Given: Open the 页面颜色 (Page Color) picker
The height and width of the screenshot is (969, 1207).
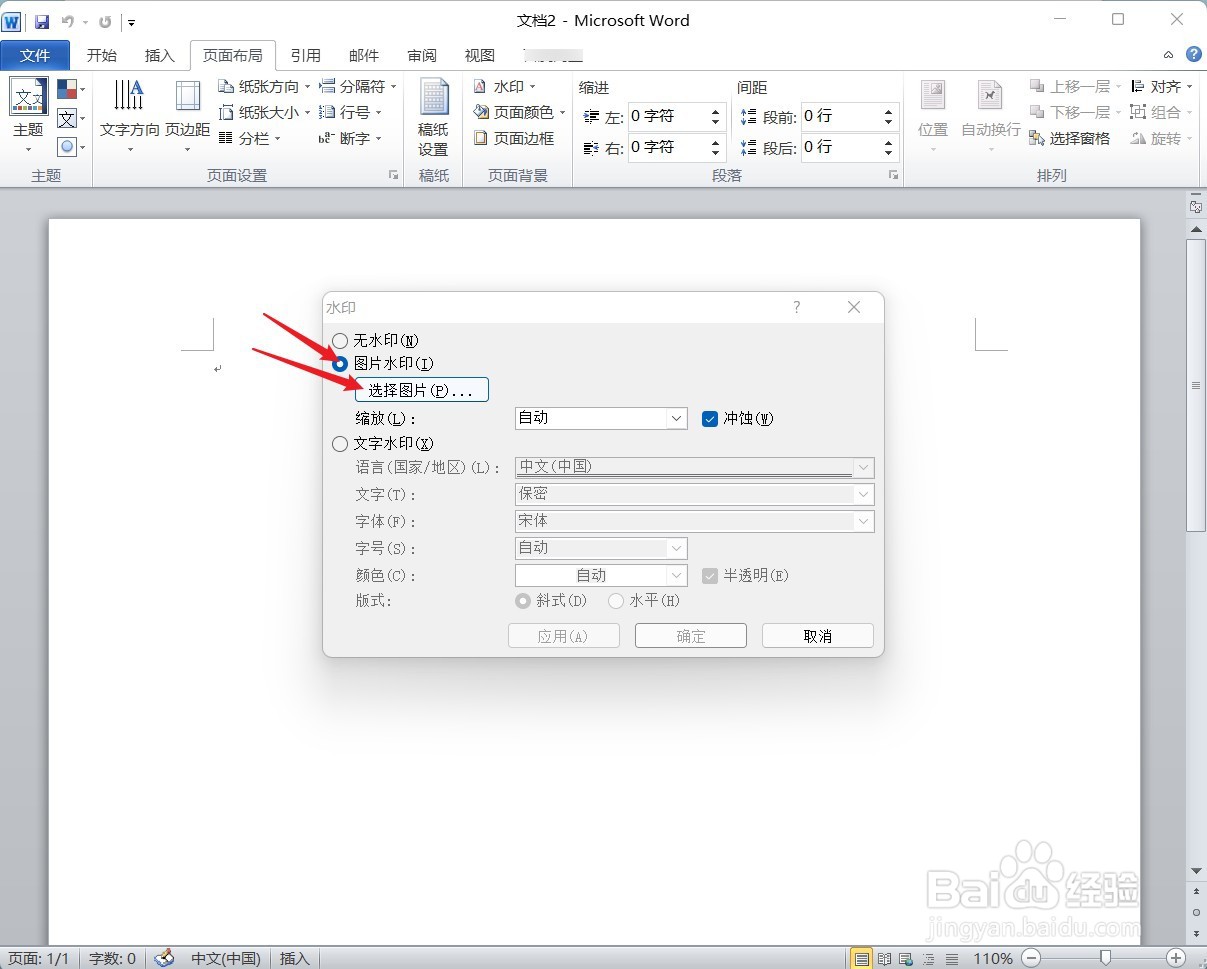Looking at the screenshot, I should pyautogui.click(x=521, y=112).
